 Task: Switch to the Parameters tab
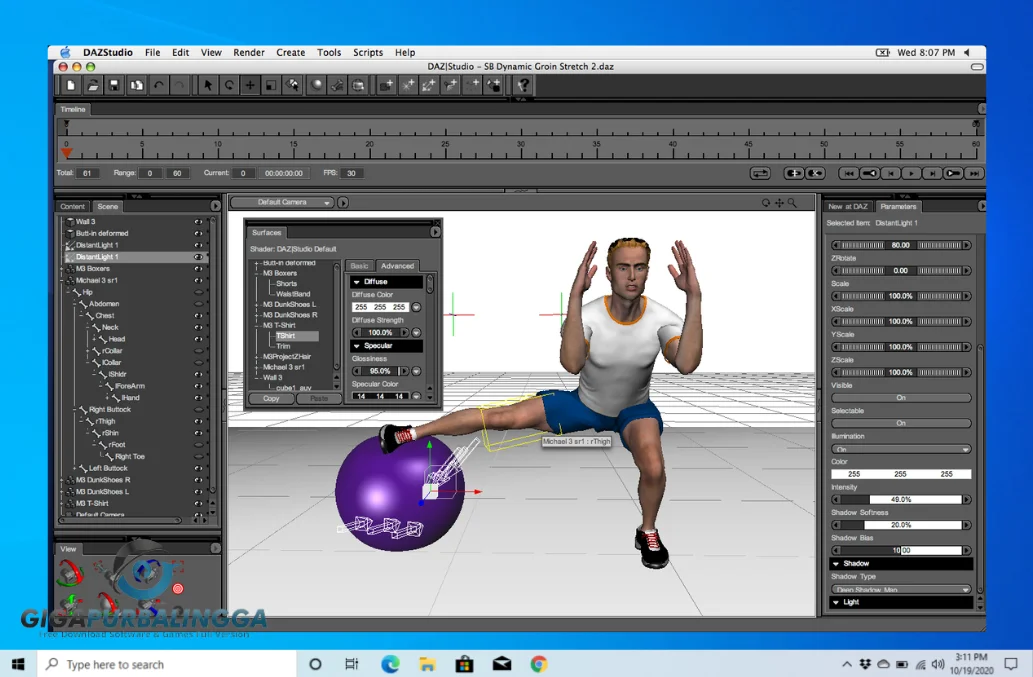(898, 206)
